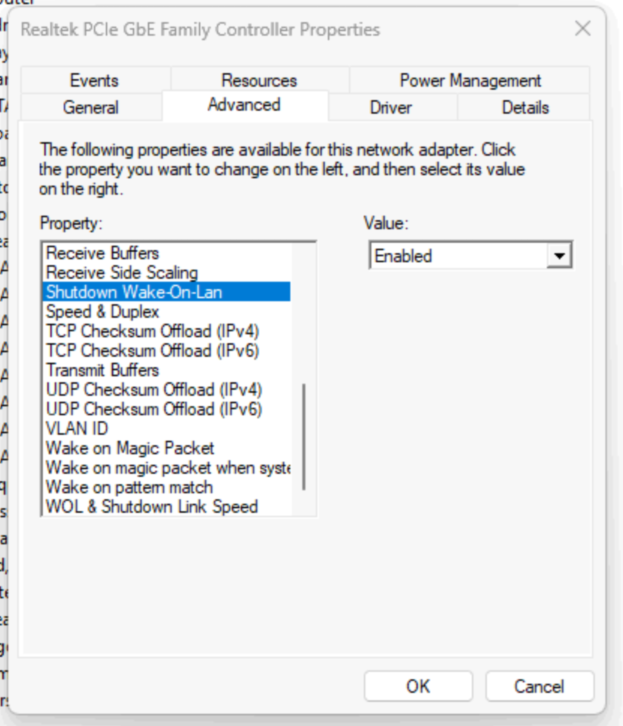Screen dimensions: 623x726
Task: Go to the Details tab
Action: [525, 107]
